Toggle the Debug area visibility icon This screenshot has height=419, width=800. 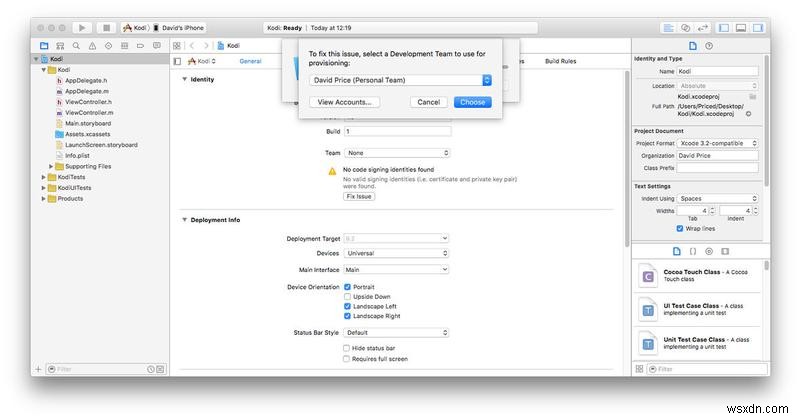click(x=741, y=28)
